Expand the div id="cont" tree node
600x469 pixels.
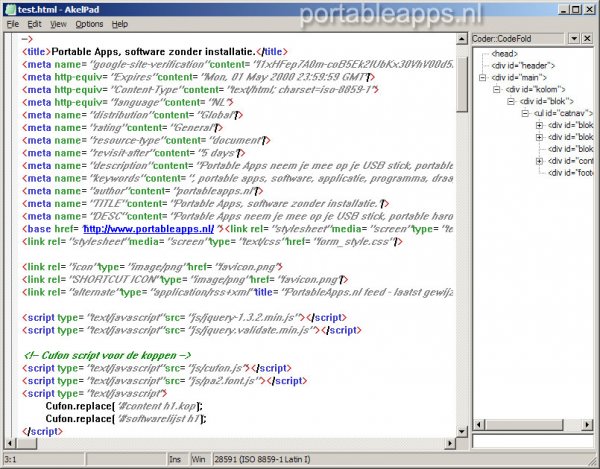[539, 160]
